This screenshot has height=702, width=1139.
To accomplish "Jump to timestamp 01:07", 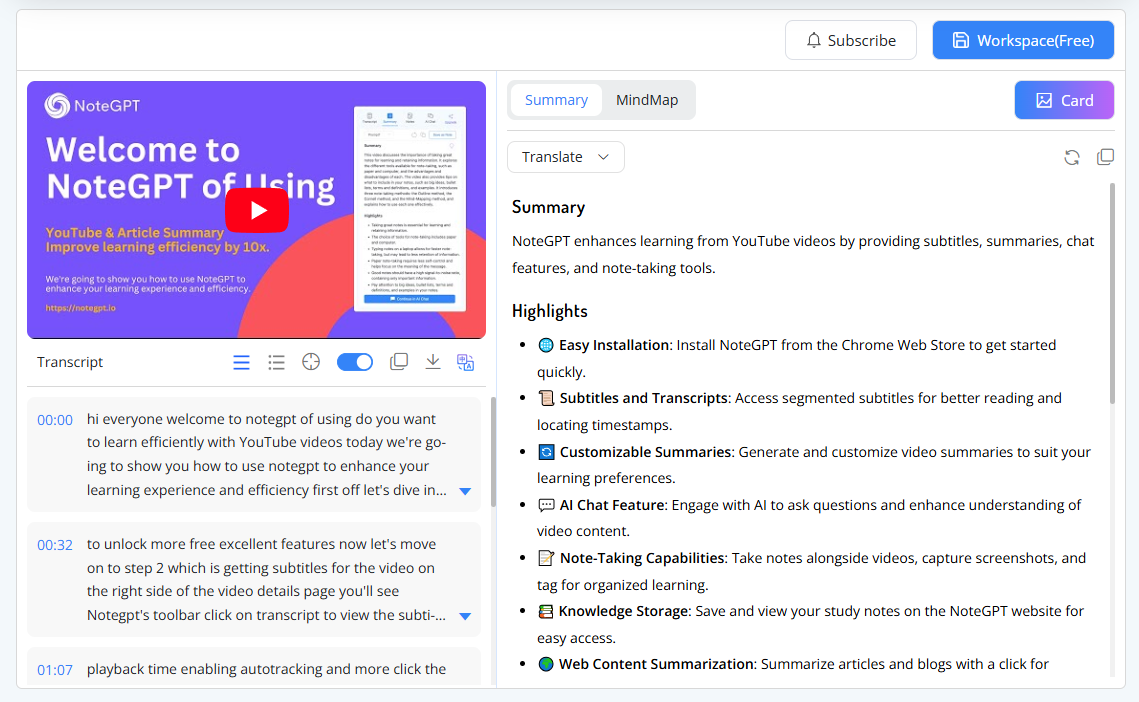I will [55, 670].
